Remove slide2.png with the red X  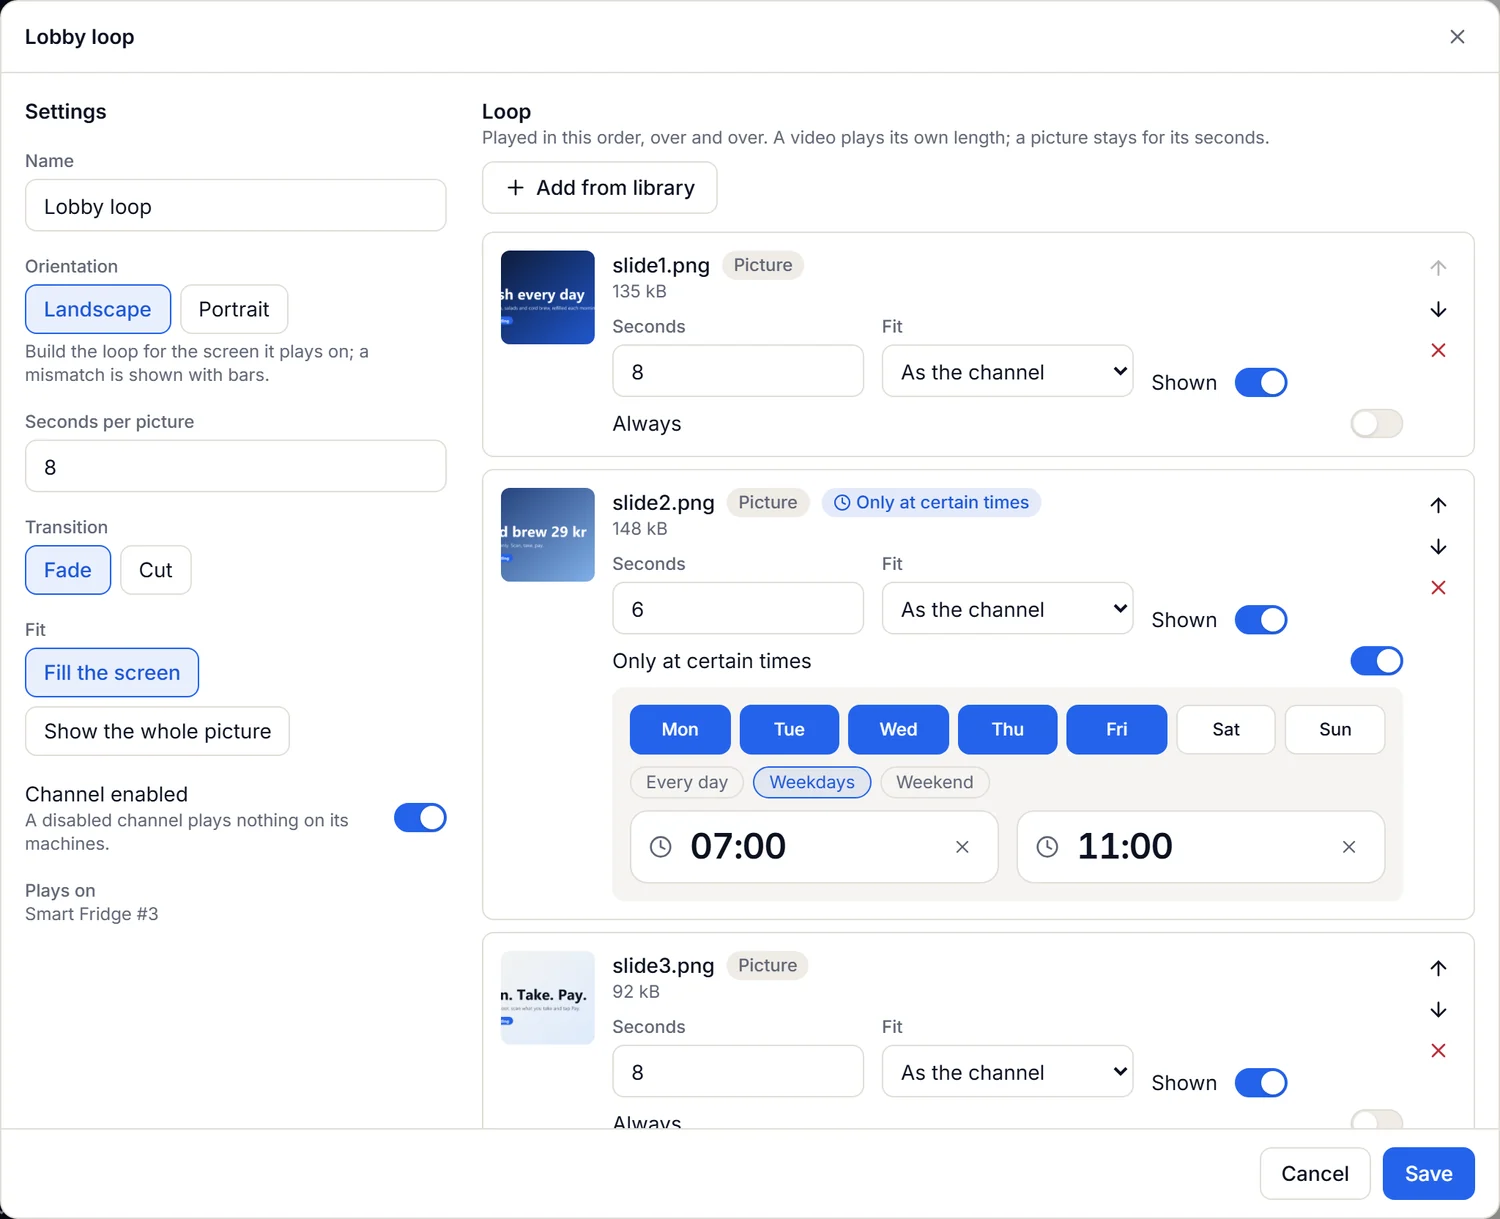point(1438,587)
